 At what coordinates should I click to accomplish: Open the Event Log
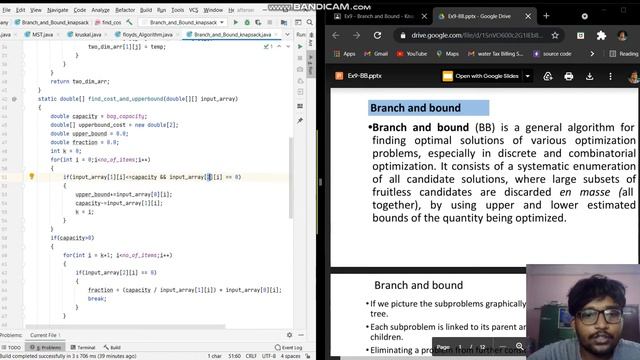289,347
